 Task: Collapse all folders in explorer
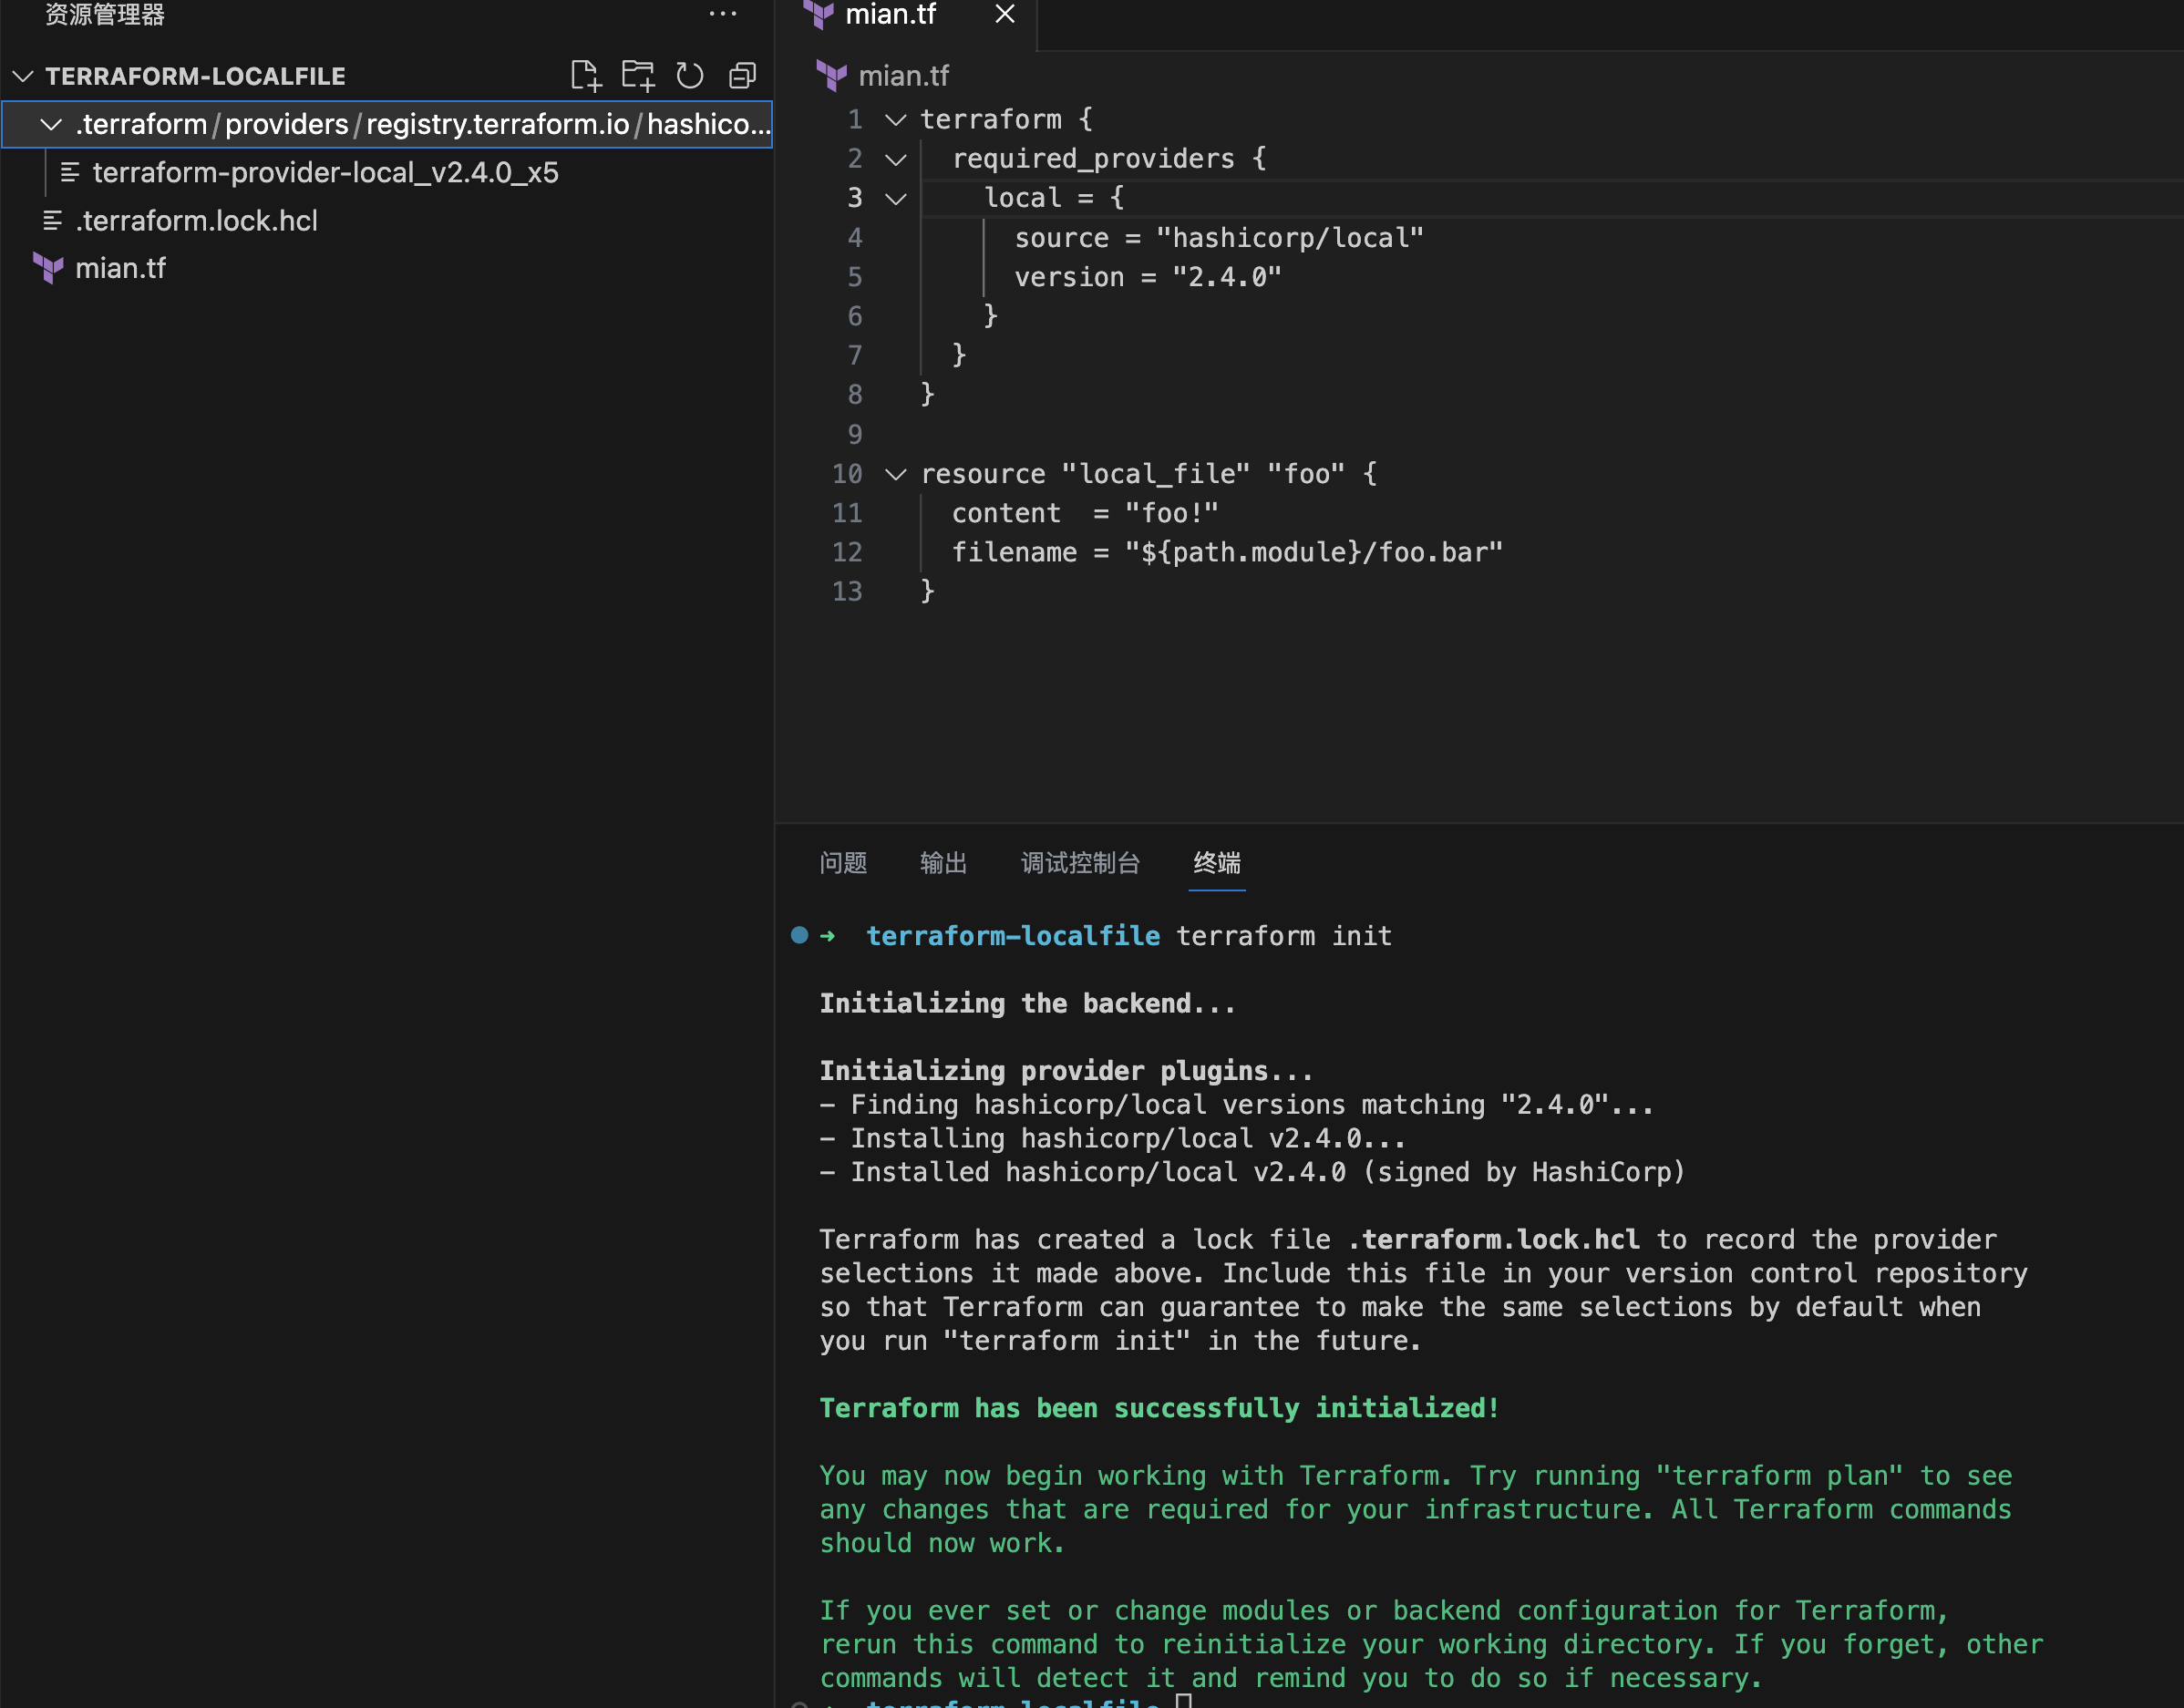[742, 76]
